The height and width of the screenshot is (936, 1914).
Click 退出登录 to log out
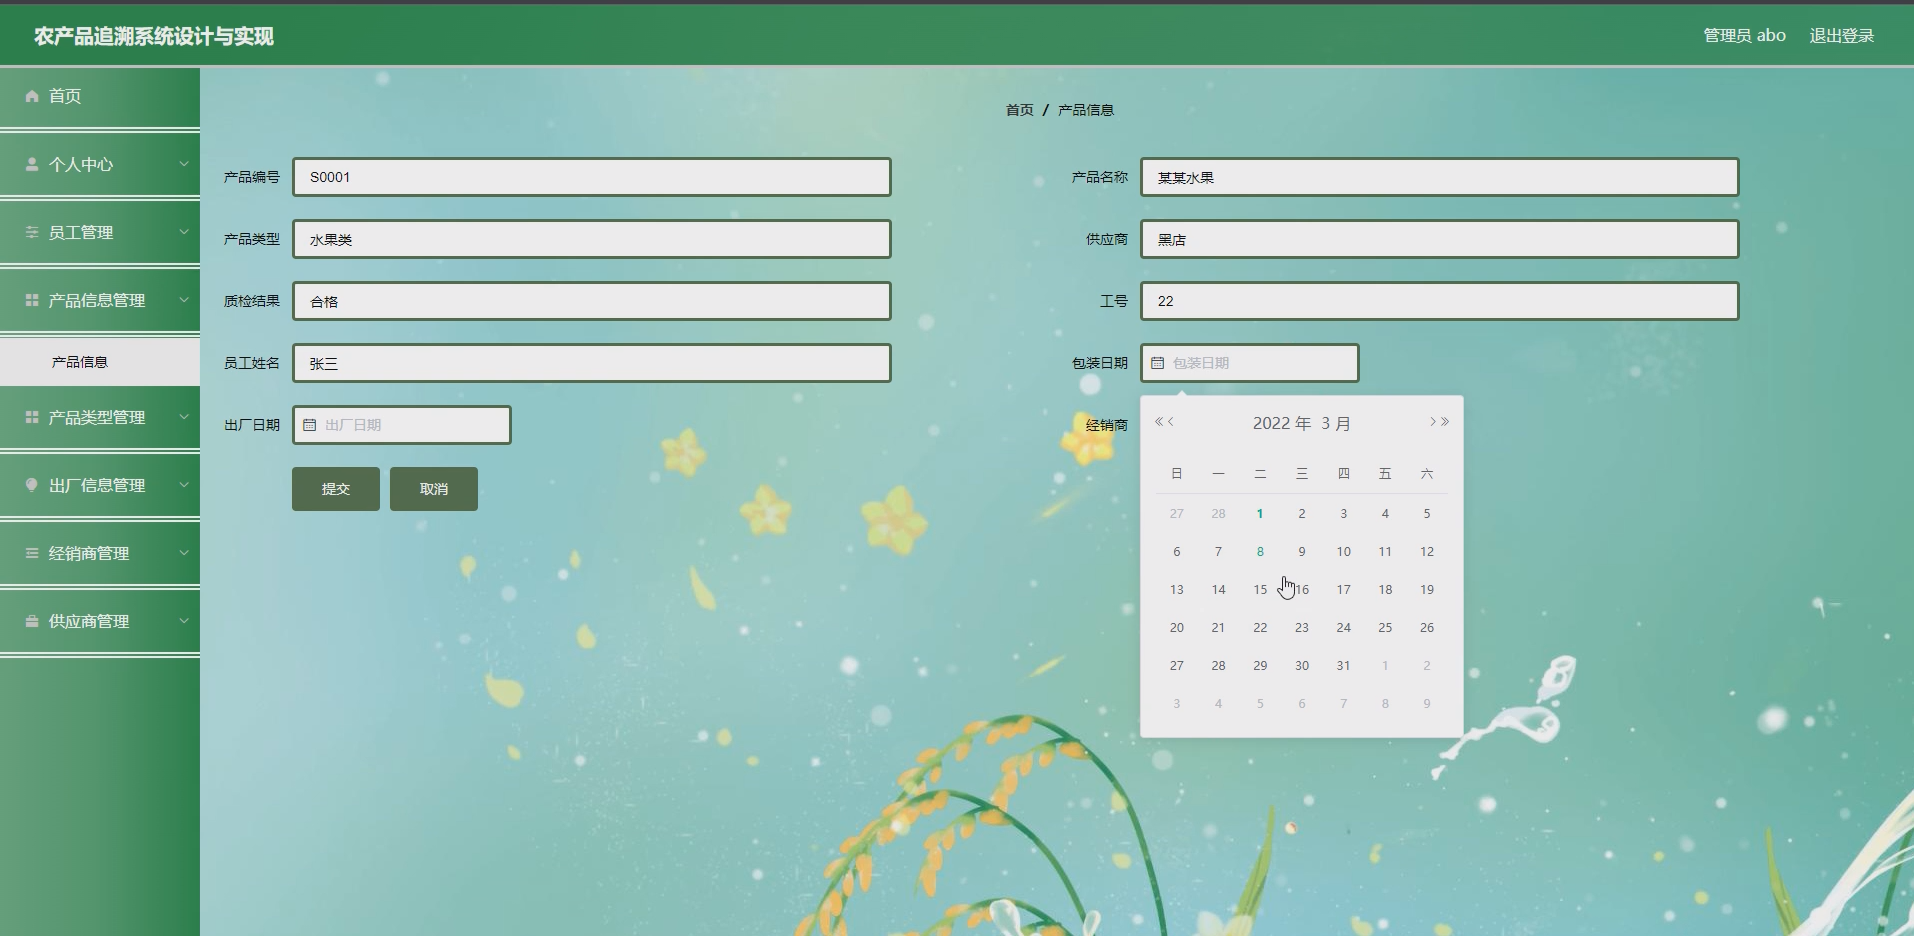point(1842,36)
